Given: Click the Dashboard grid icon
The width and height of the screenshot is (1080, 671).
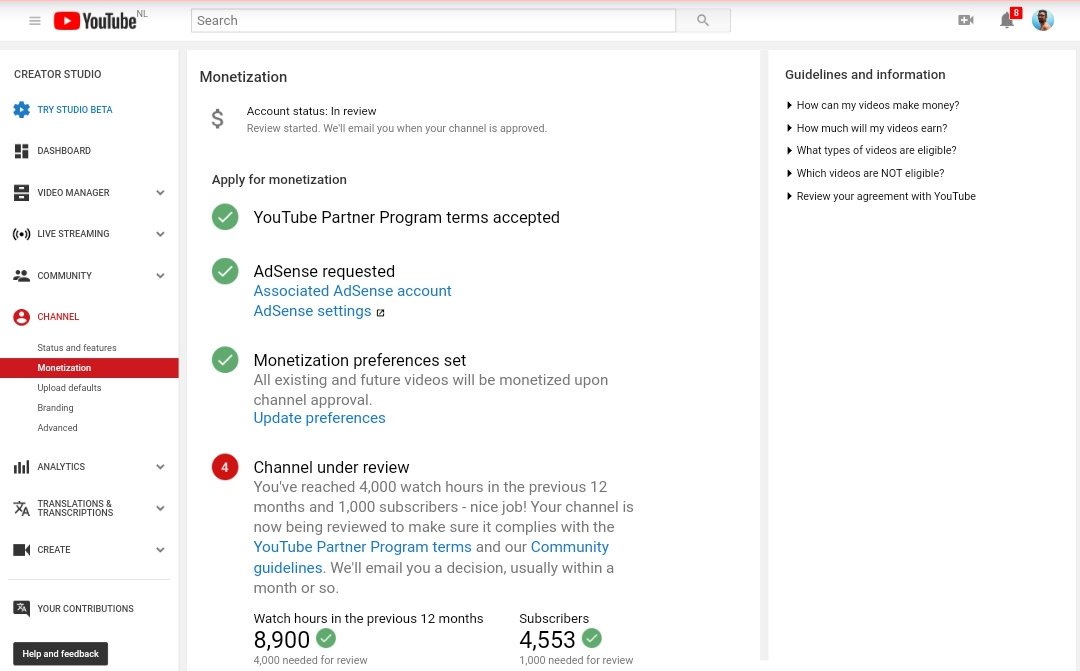Looking at the screenshot, I should pos(21,151).
